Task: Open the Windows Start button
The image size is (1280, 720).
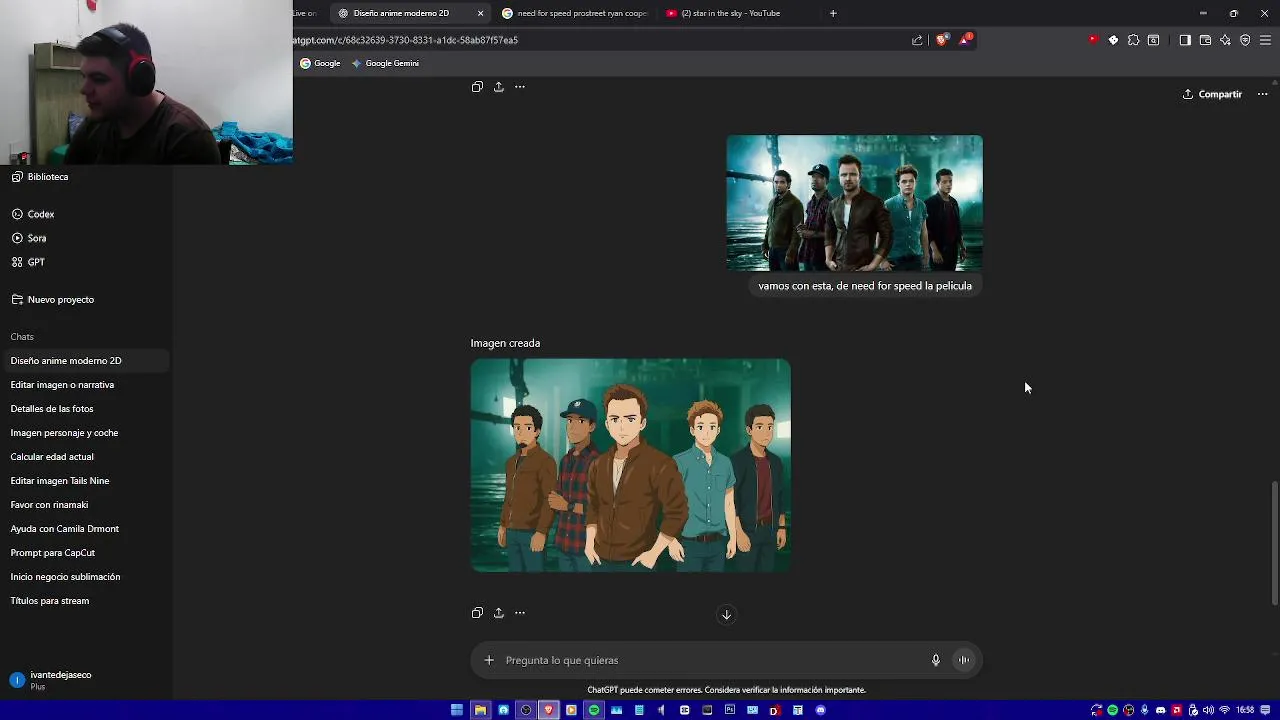Action: pos(457,710)
